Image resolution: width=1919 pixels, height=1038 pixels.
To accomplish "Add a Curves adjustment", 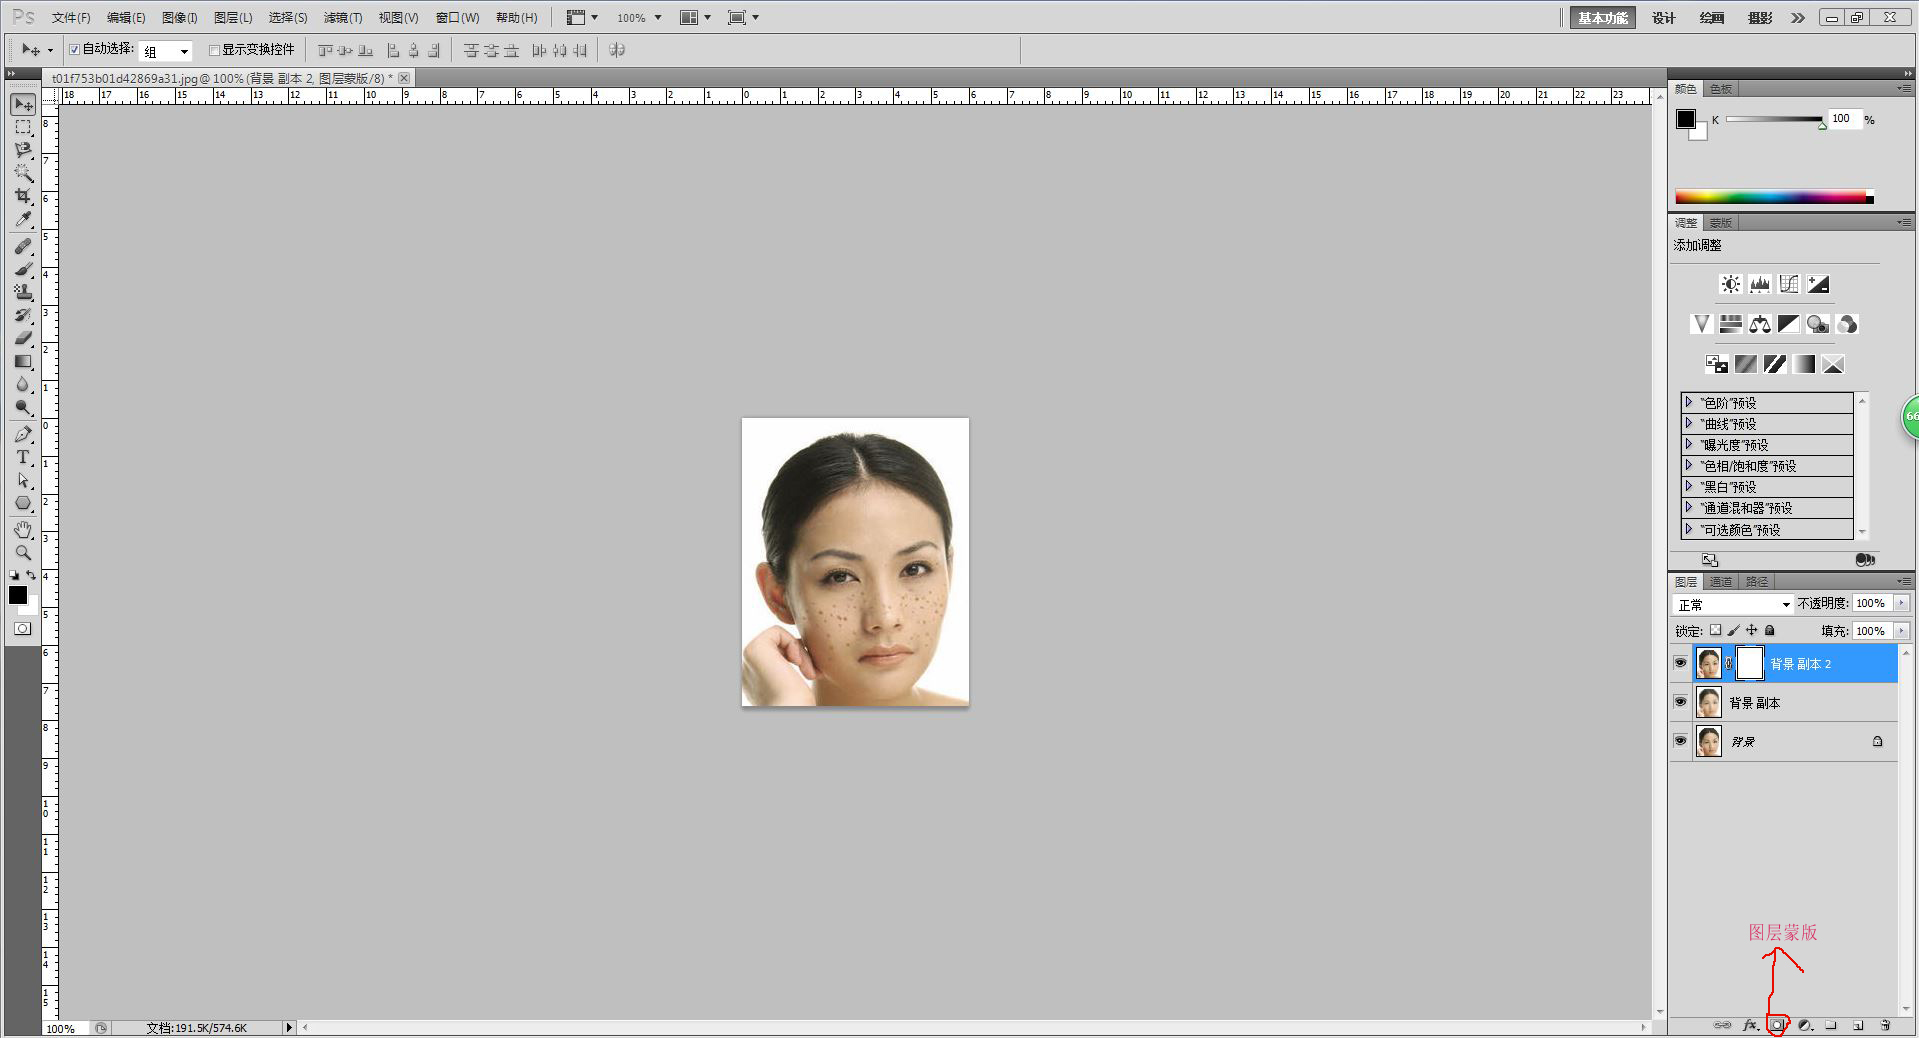I will tap(1789, 284).
